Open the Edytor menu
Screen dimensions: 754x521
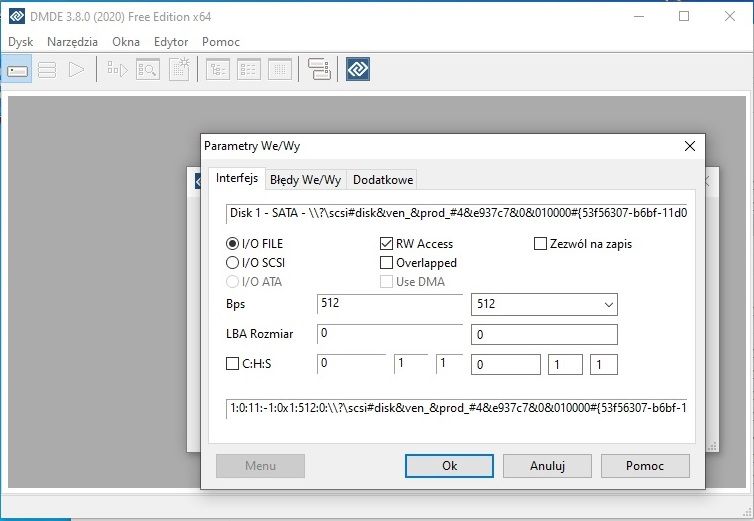[171, 42]
